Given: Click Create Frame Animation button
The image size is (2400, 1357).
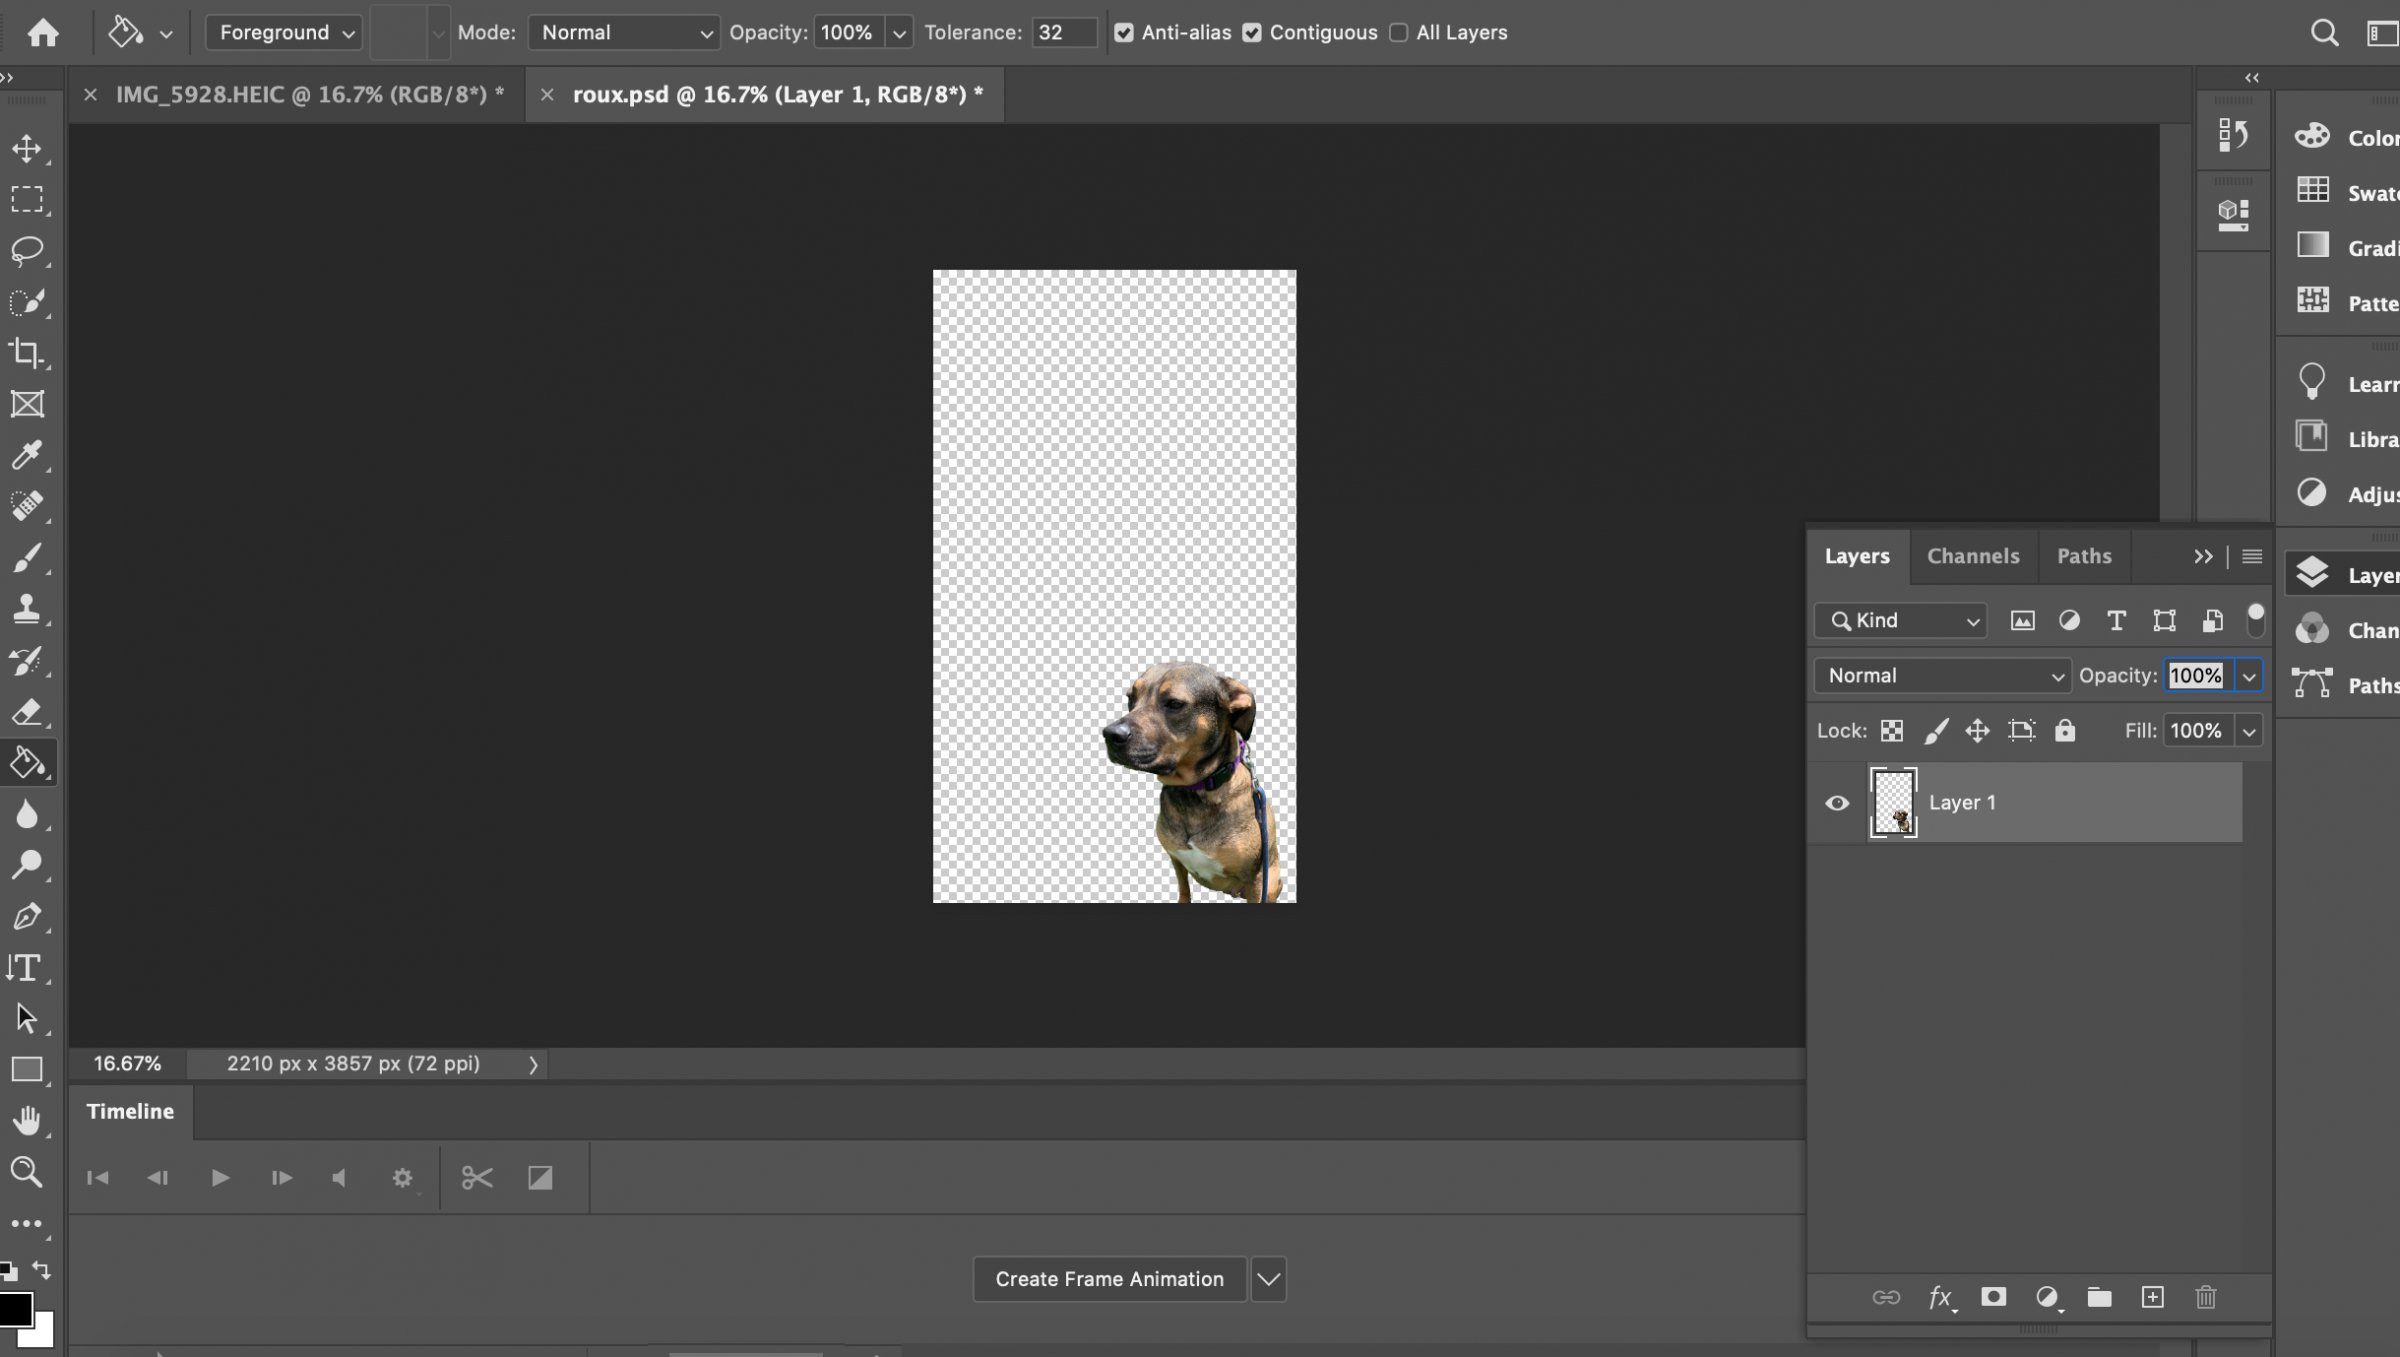Looking at the screenshot, I should [x=1108, y=1280].
